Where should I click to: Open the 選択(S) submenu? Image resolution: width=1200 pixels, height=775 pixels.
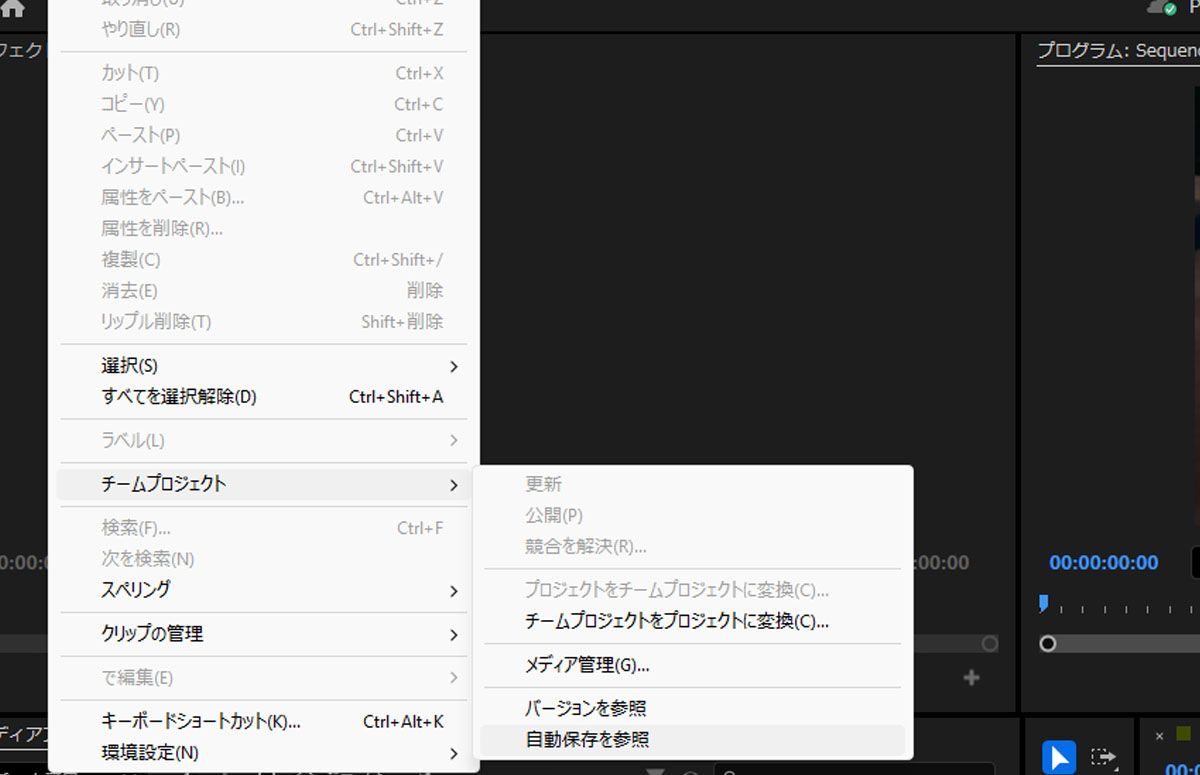[x=264, y=366]
